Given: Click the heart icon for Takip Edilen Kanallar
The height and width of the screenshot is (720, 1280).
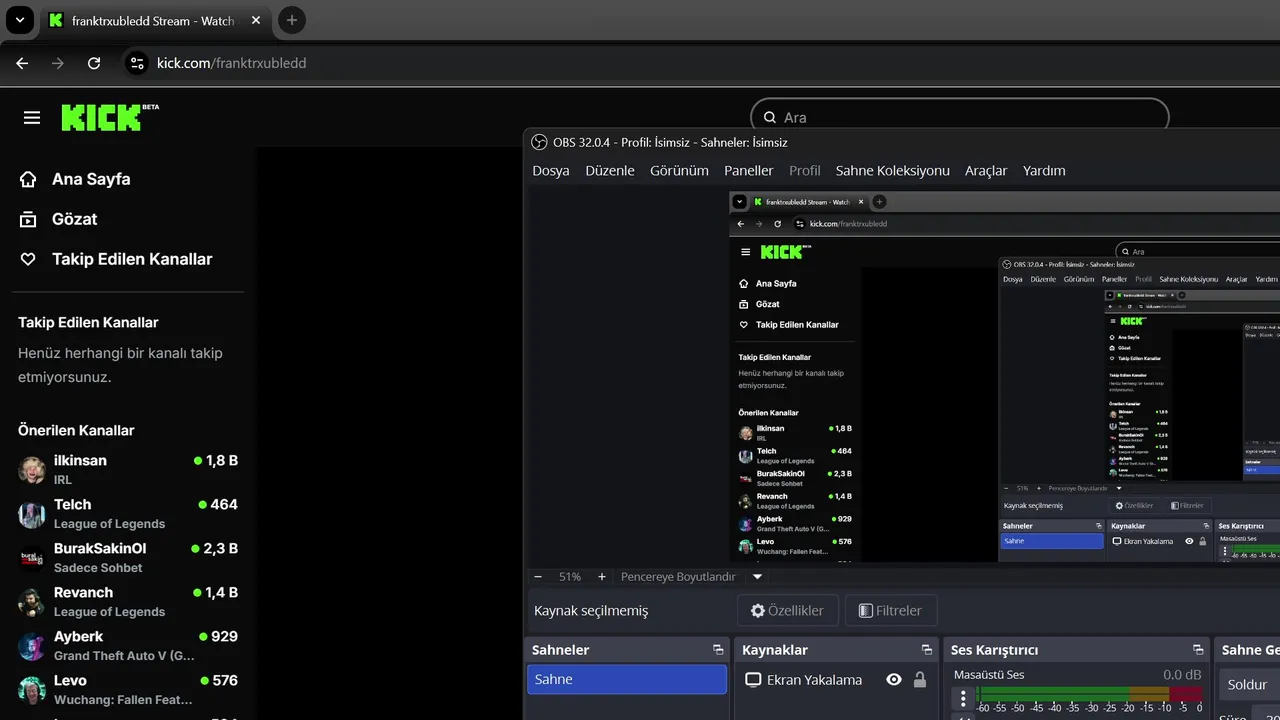Looking at the screenshot, I should point(28,259).
